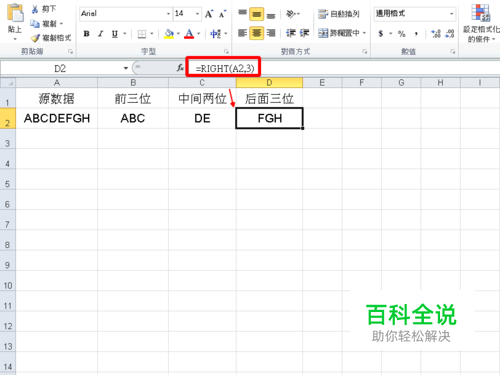Open the font size 14 dropdown
500x375 pixels.
point(197,14)
